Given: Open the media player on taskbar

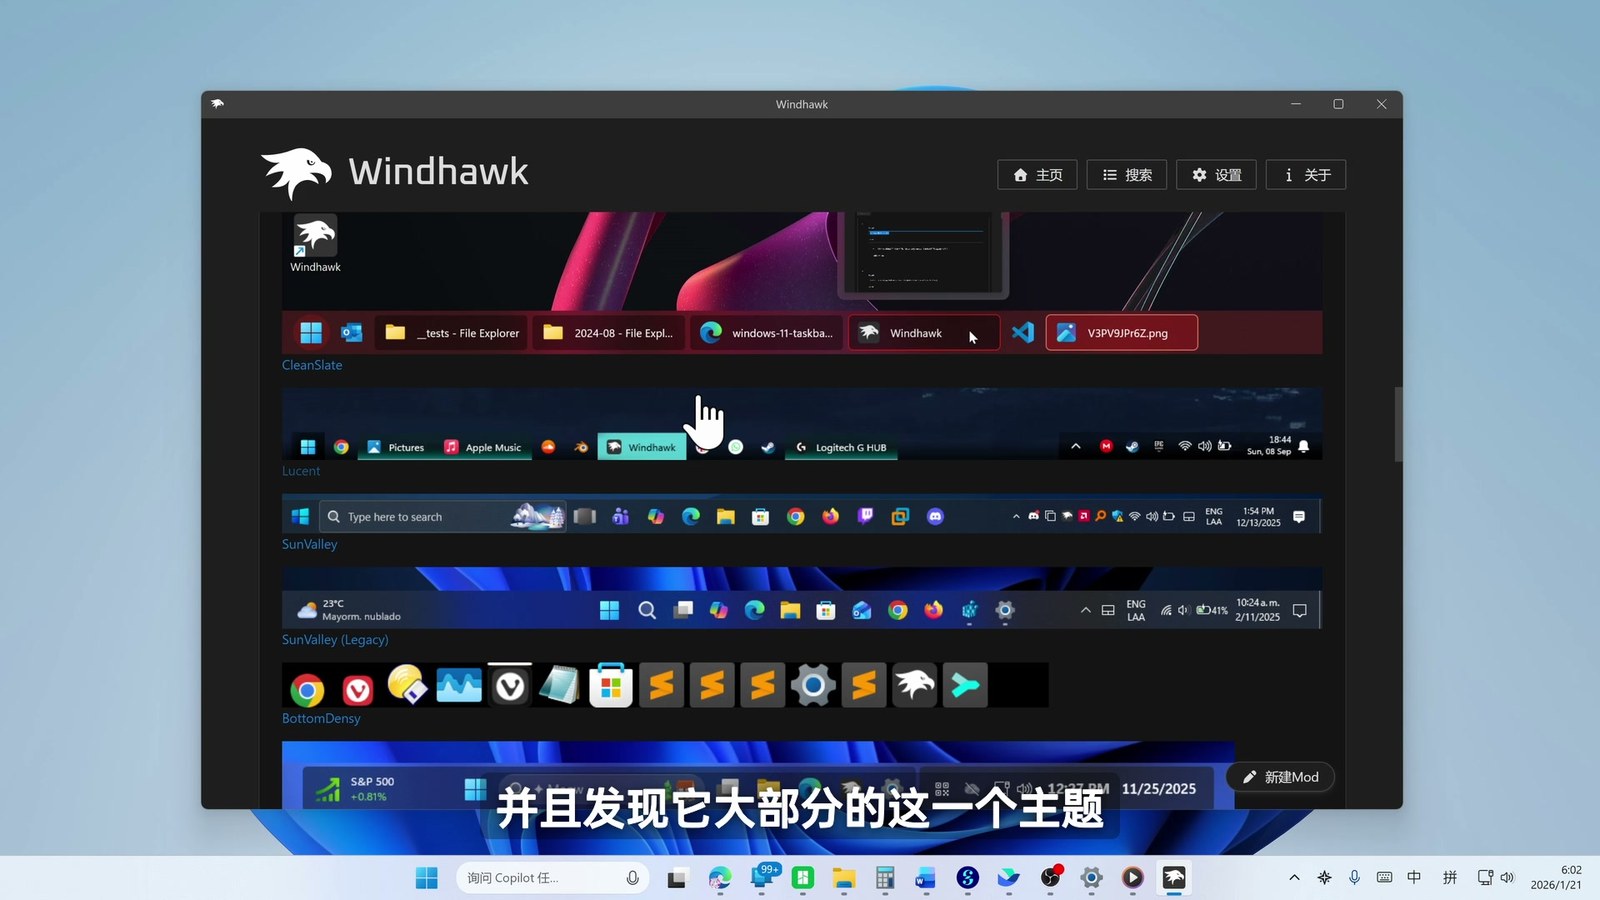Looking at the screenshot, I should pos(1132,878).
